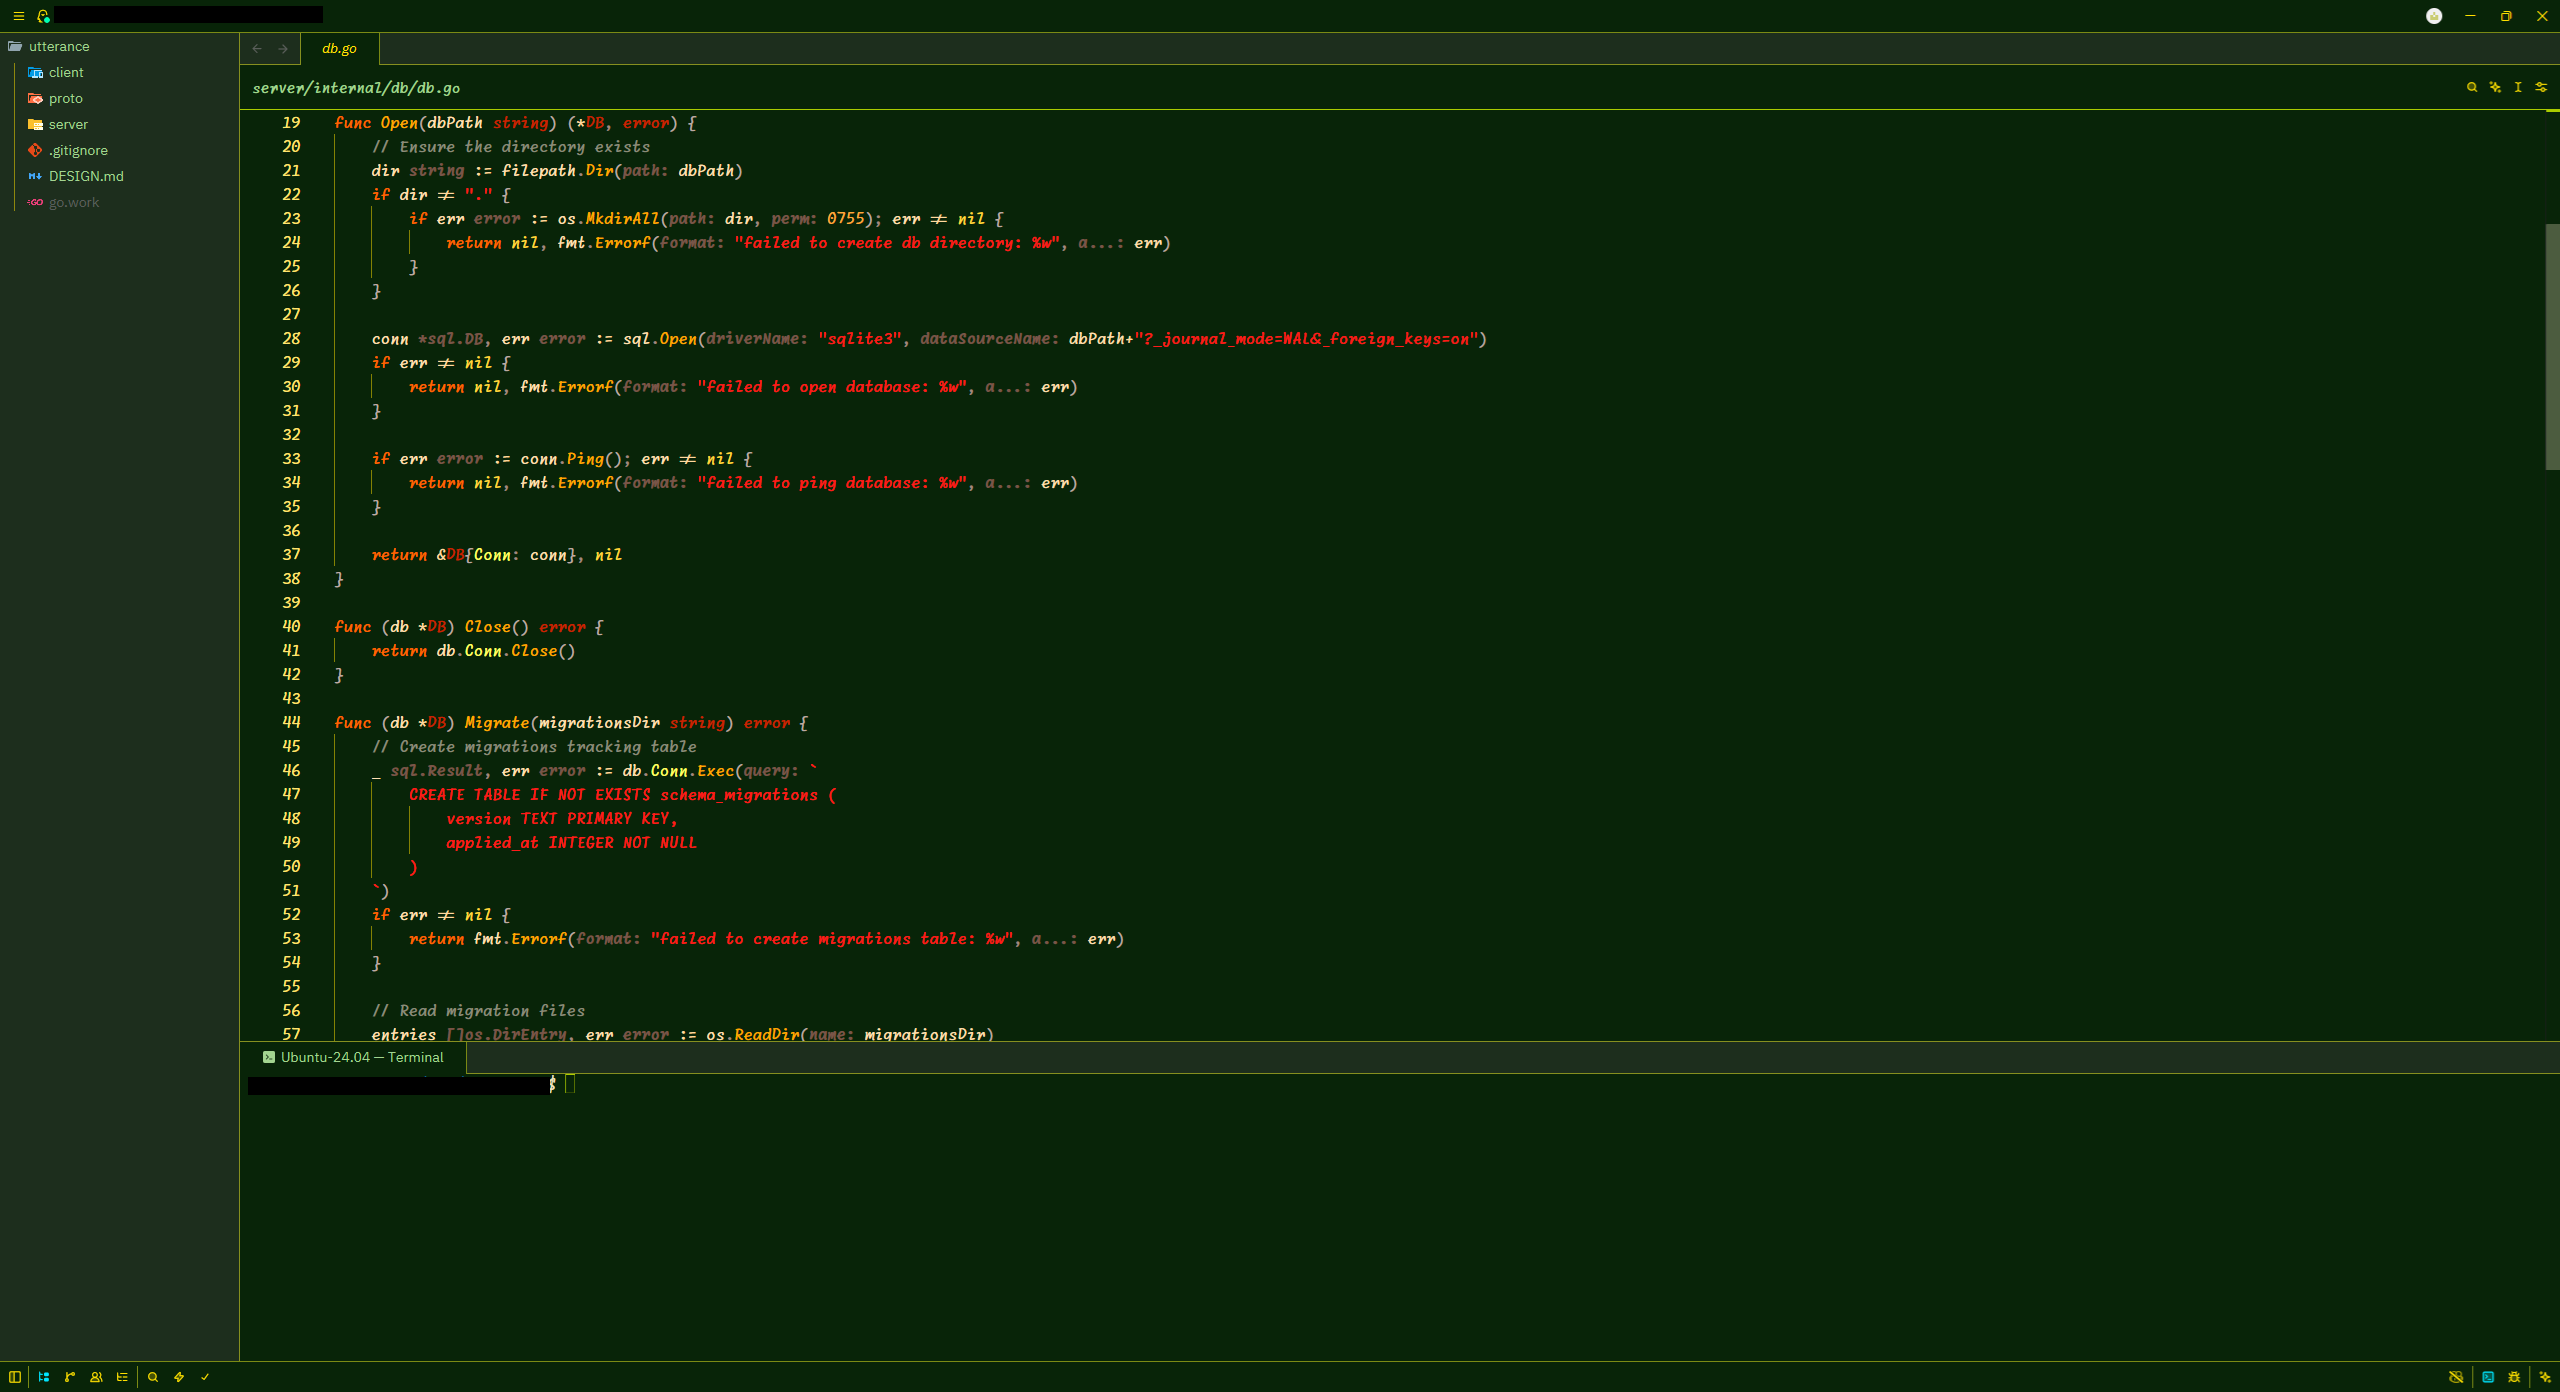Expand the proto folder

tap(119, 98)
